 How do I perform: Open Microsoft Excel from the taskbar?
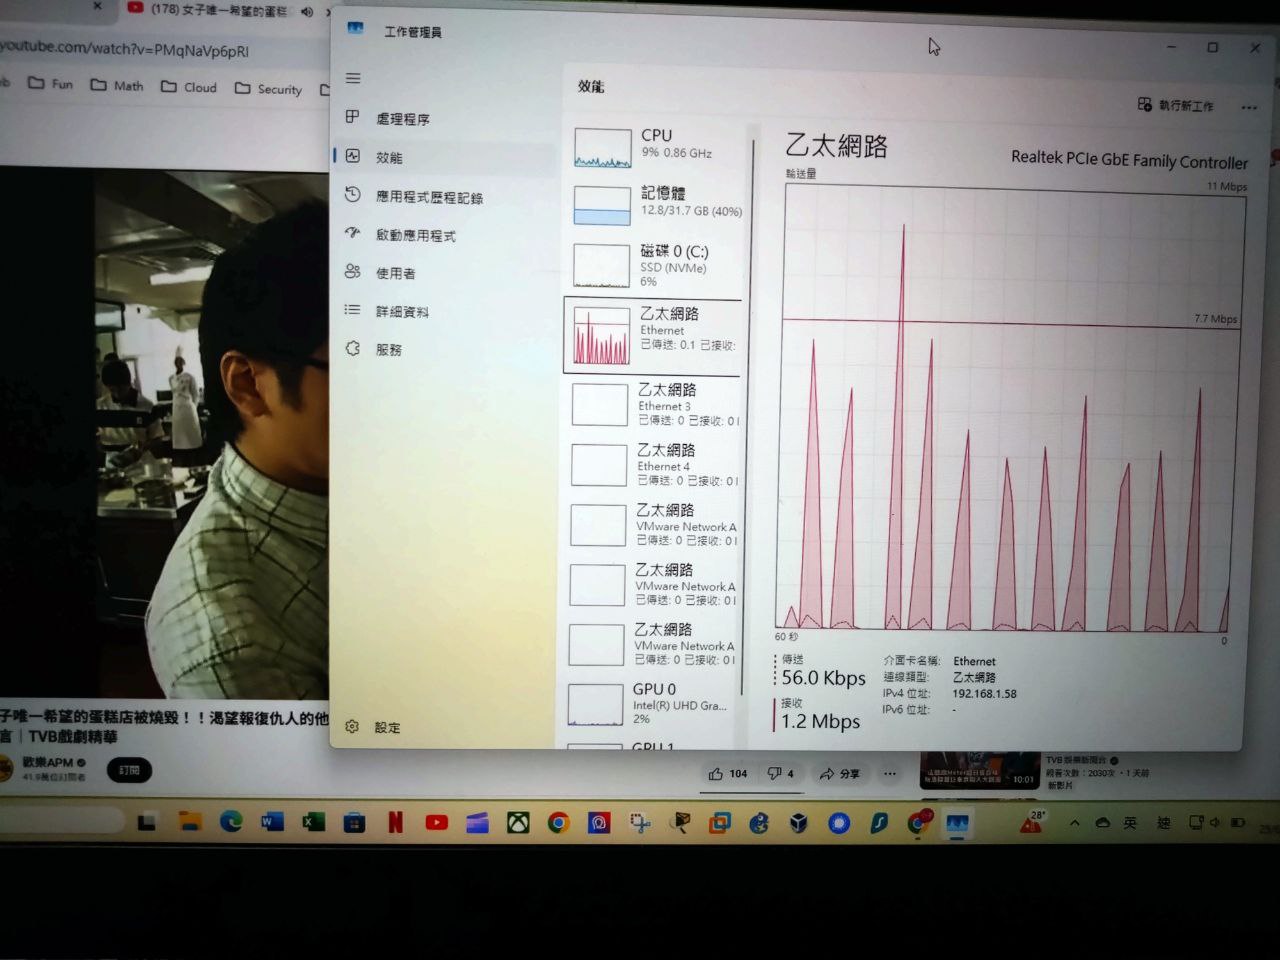313,822
